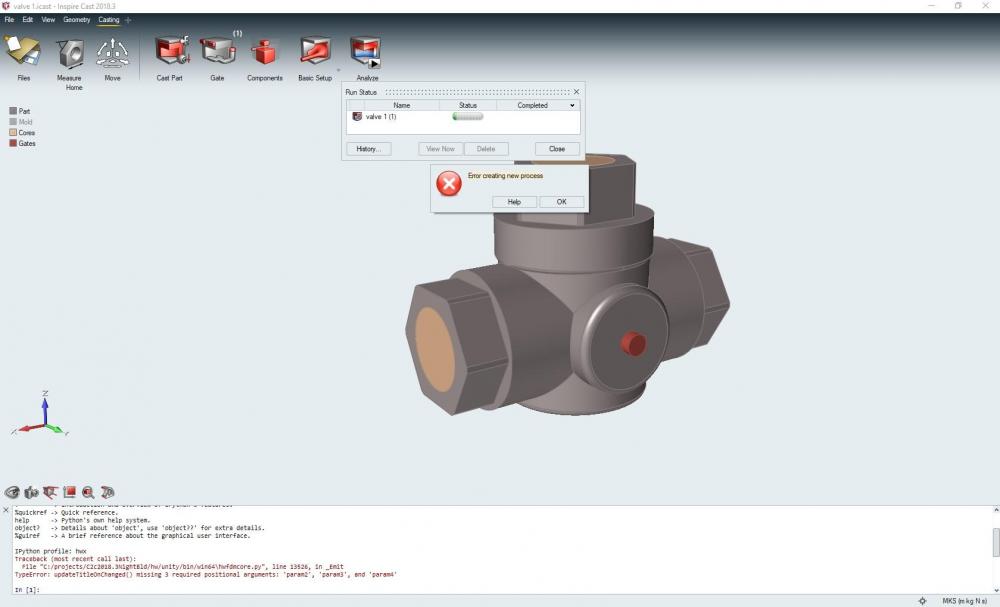Expand the Run Status columns dropdown arrow

[x=572, y=105]
